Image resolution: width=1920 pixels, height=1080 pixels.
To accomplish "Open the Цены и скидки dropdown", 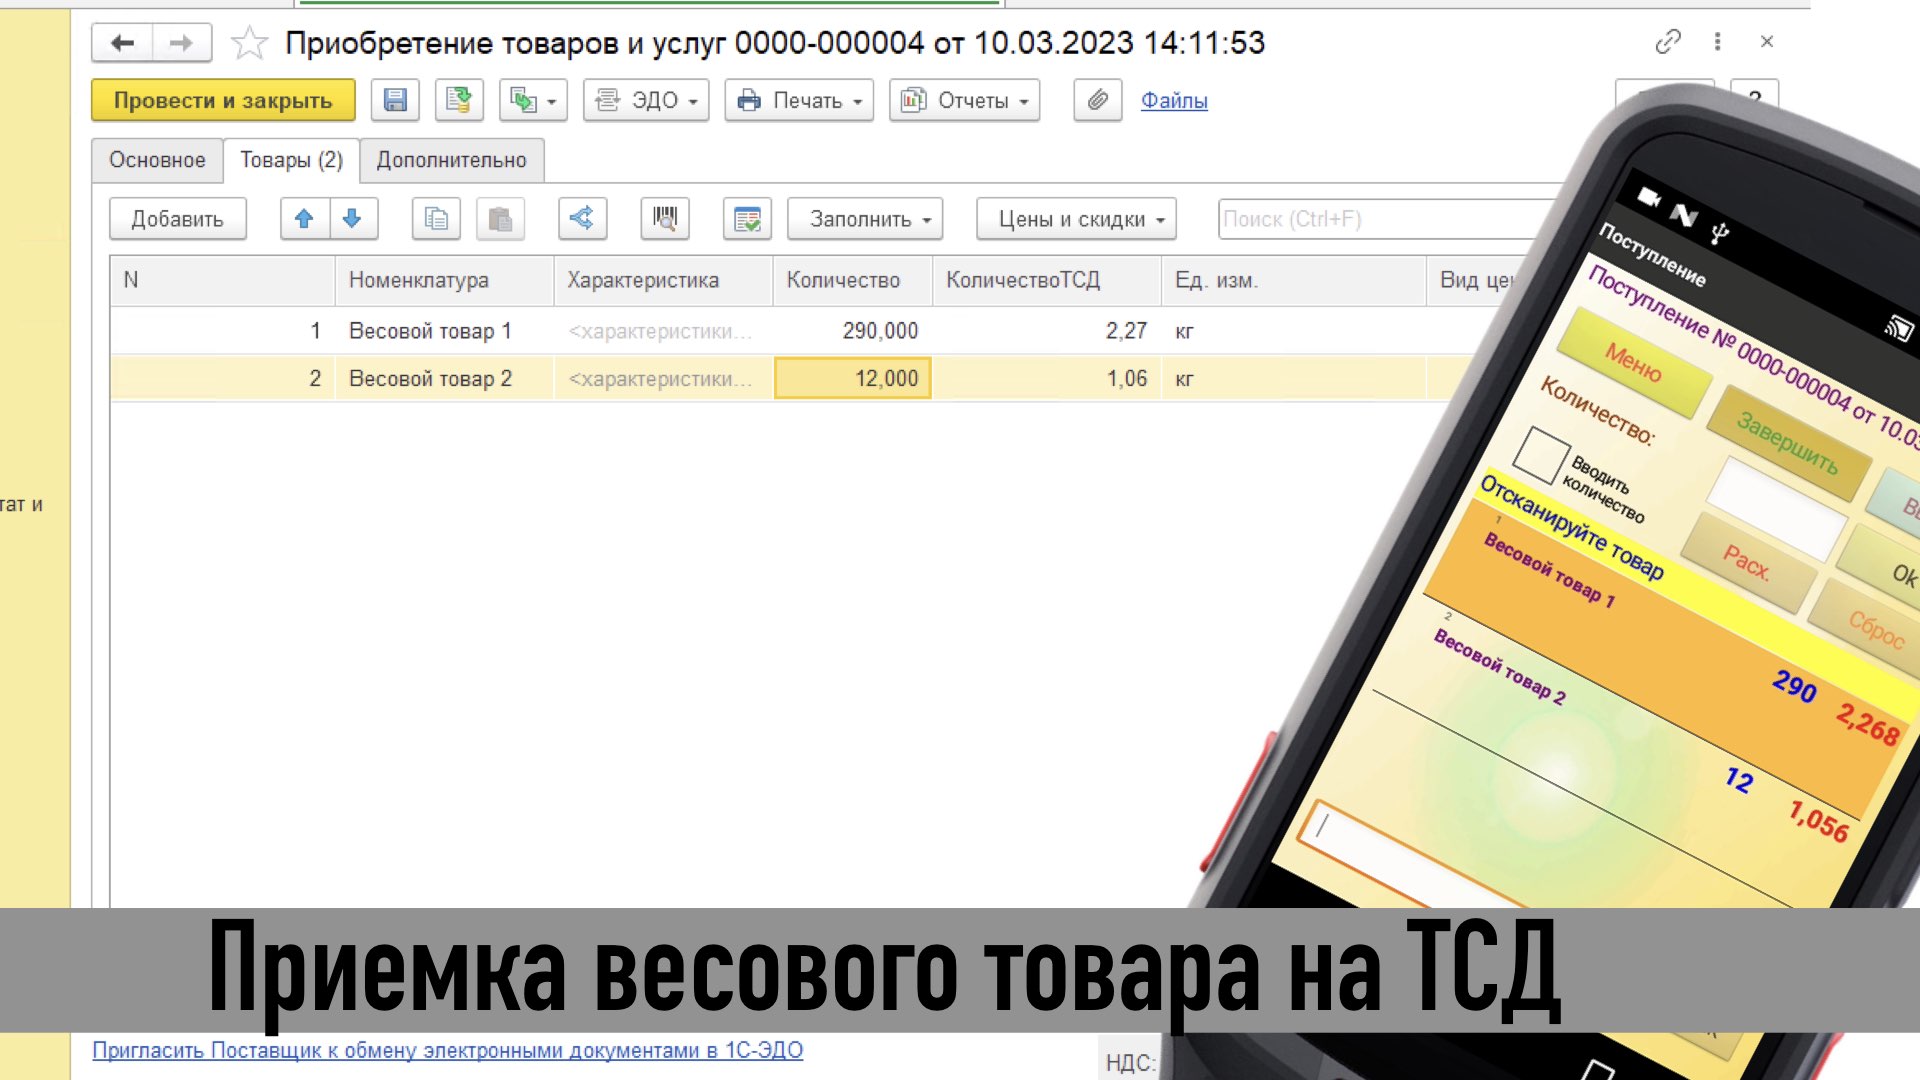I will point(1076,219).
